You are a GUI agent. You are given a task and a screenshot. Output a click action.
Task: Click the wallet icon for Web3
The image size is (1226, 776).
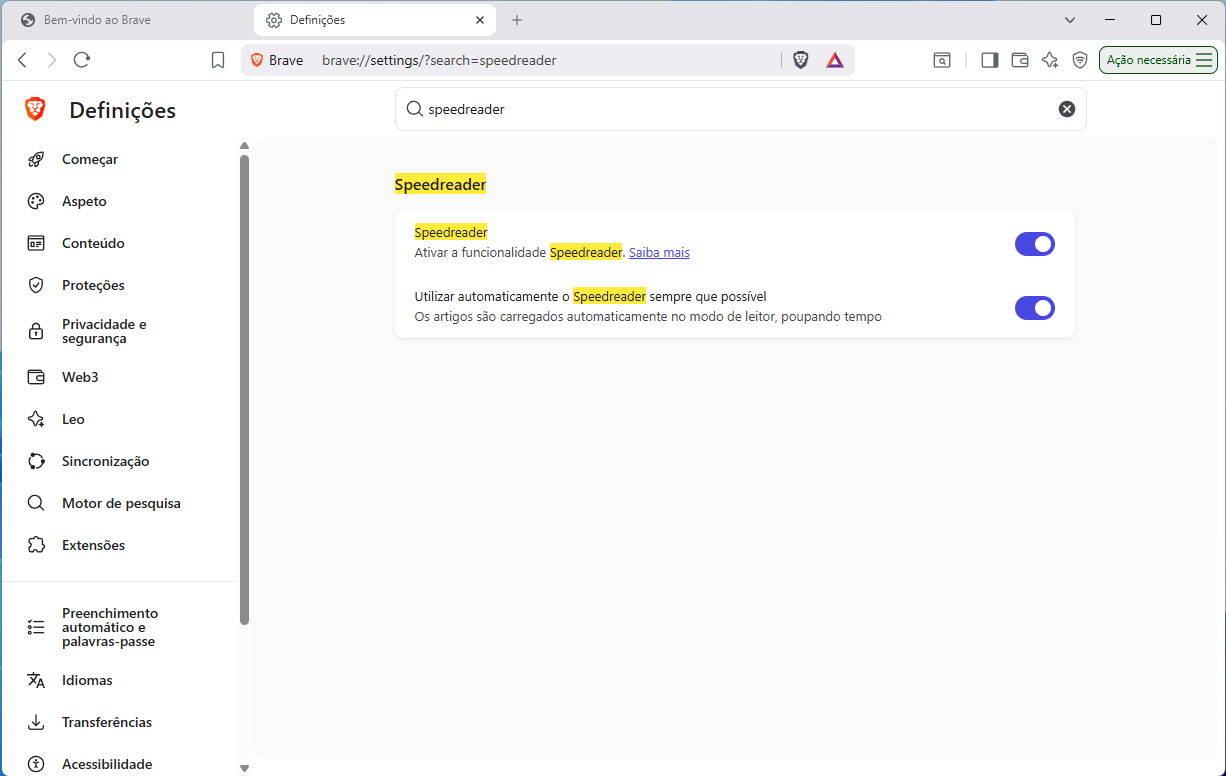[x=36, y=377]
